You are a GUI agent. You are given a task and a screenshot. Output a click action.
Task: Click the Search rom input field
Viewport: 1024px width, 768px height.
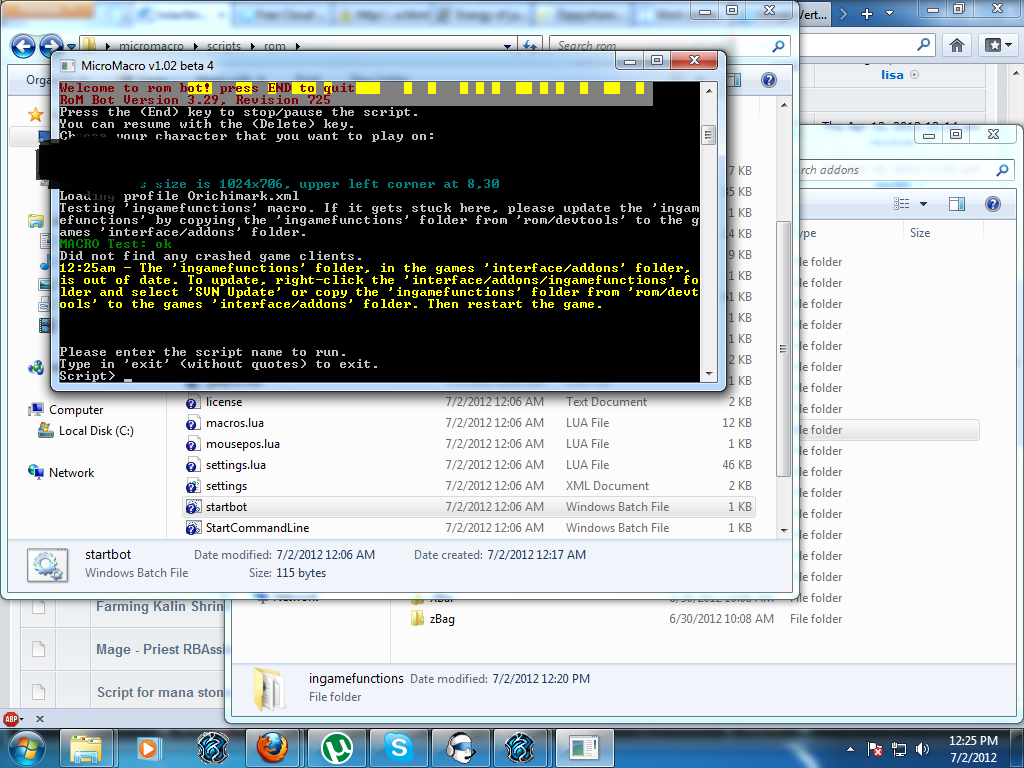[x=660, y=46]
